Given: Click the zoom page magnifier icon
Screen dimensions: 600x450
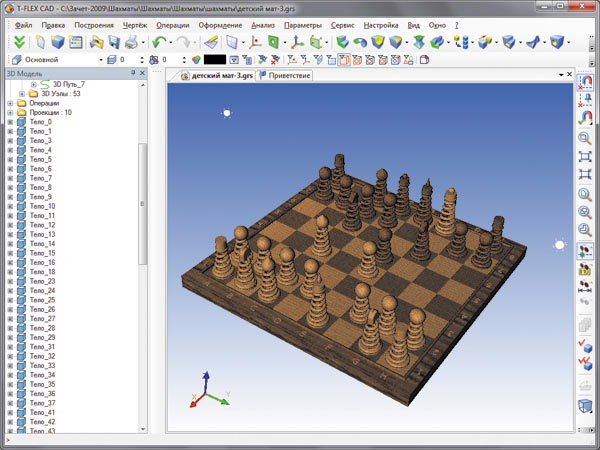Looking at the screenshot, I should point(585,194).
